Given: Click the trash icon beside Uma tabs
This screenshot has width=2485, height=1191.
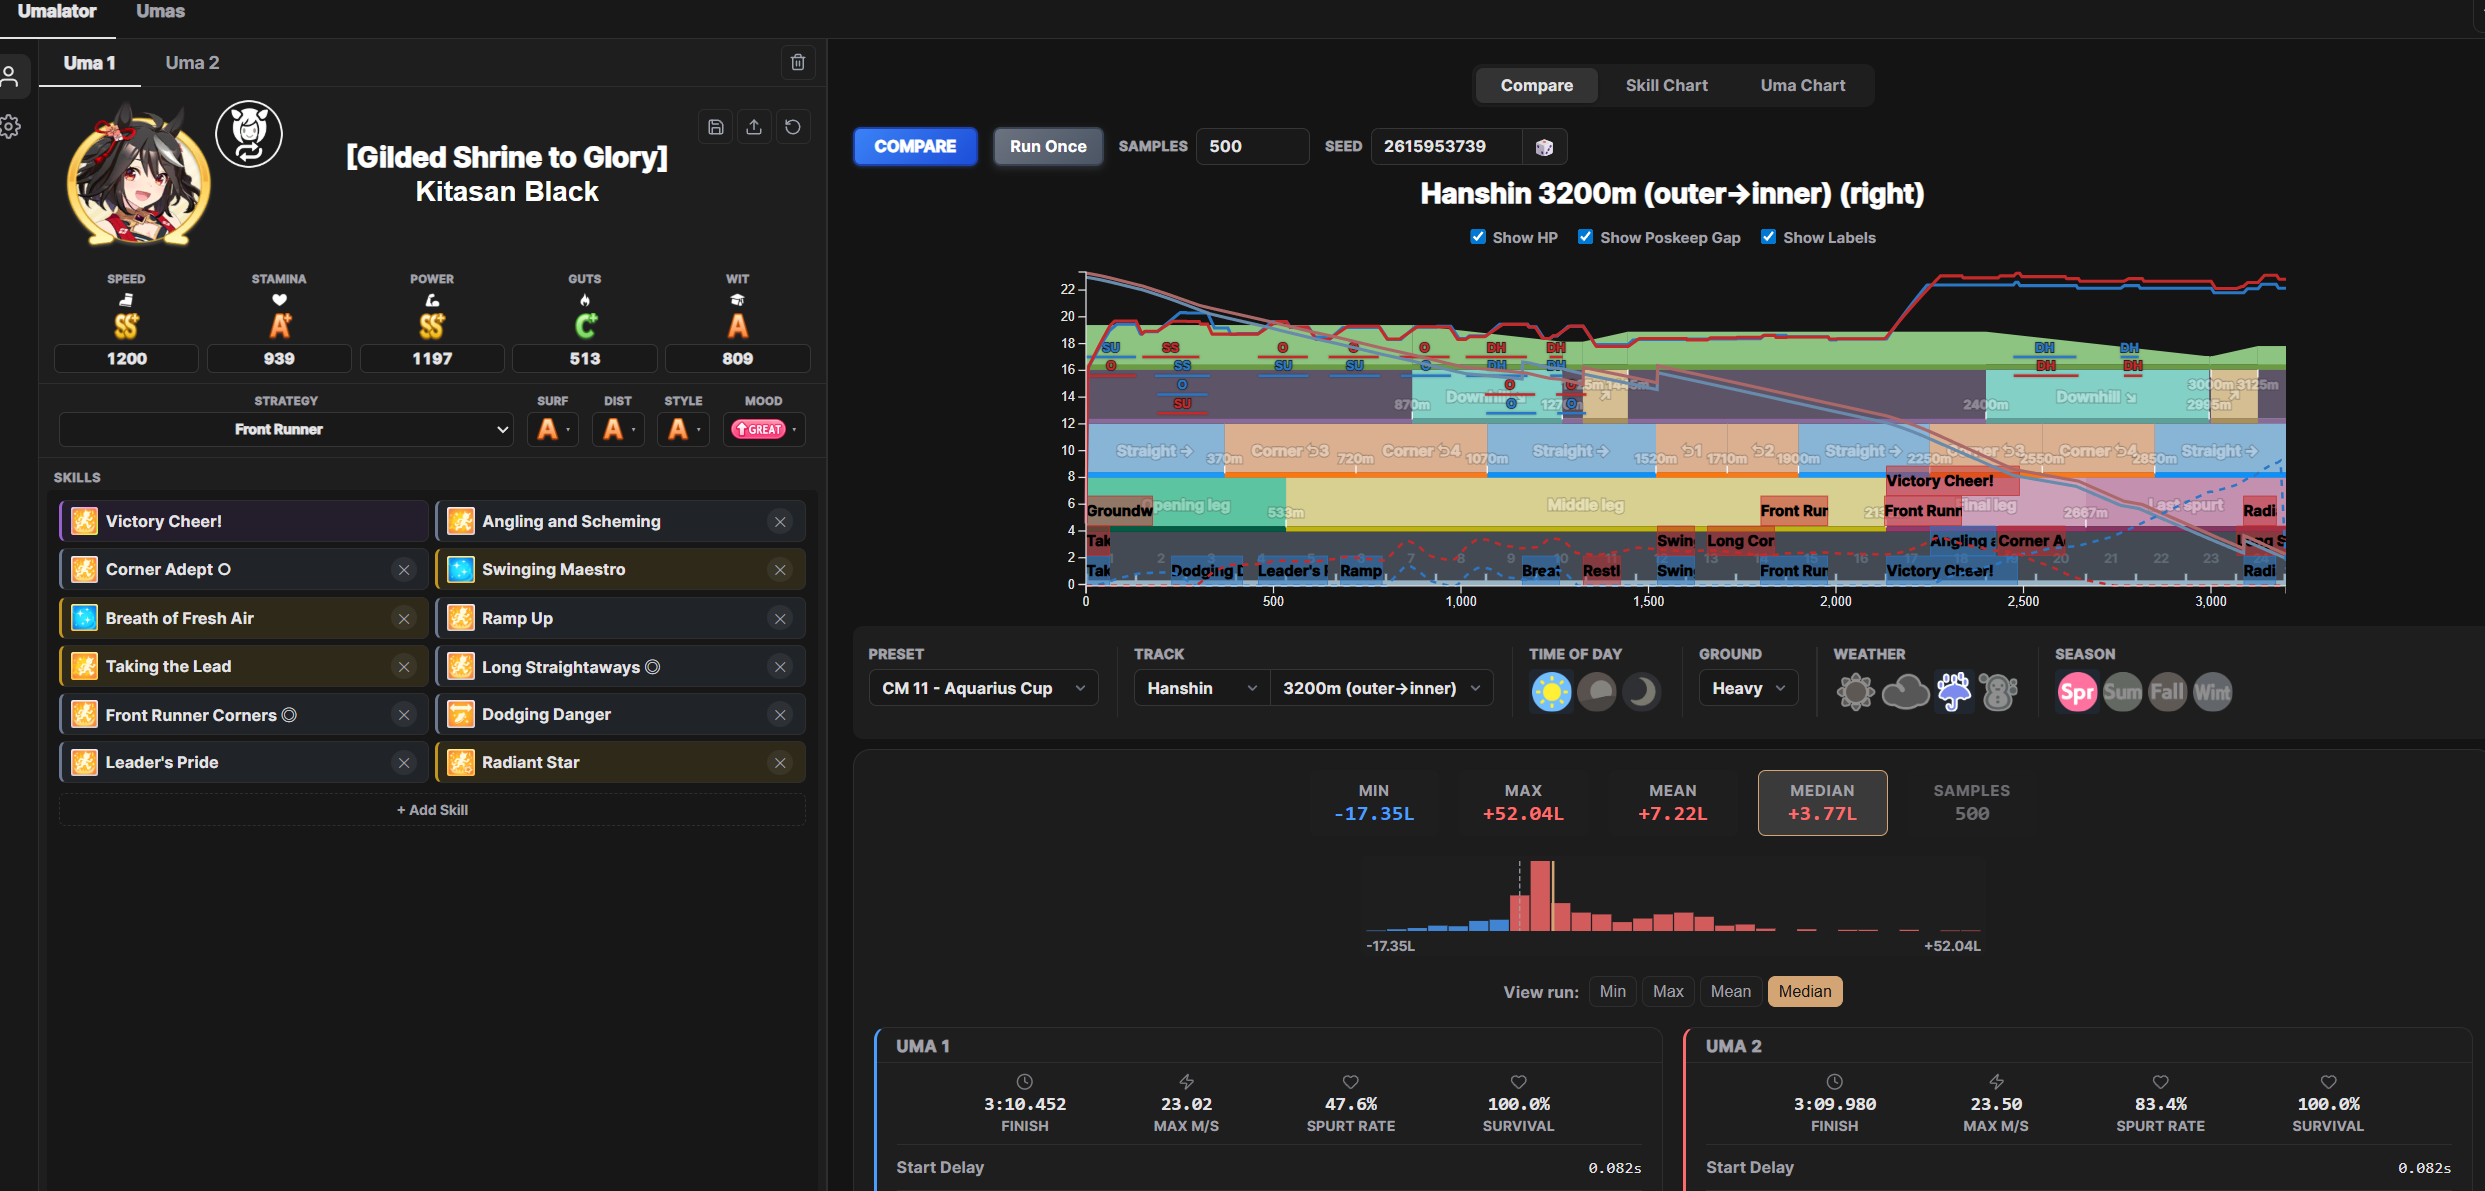Looking at the screenshot, I should point(797,62).
